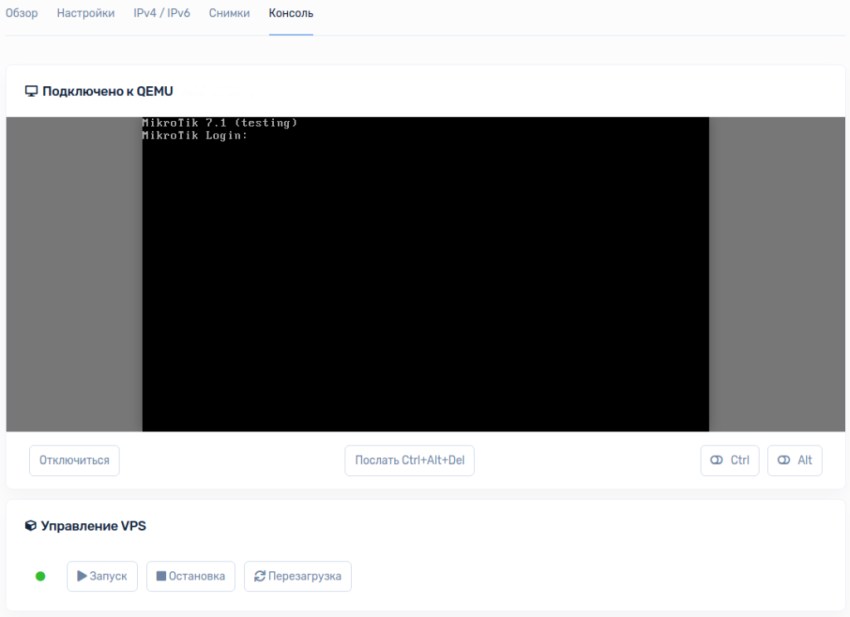This screenshot has height=617, width=850.
Task: Send Ctrl+Alt+Del to the console
Action: [409, 460]
